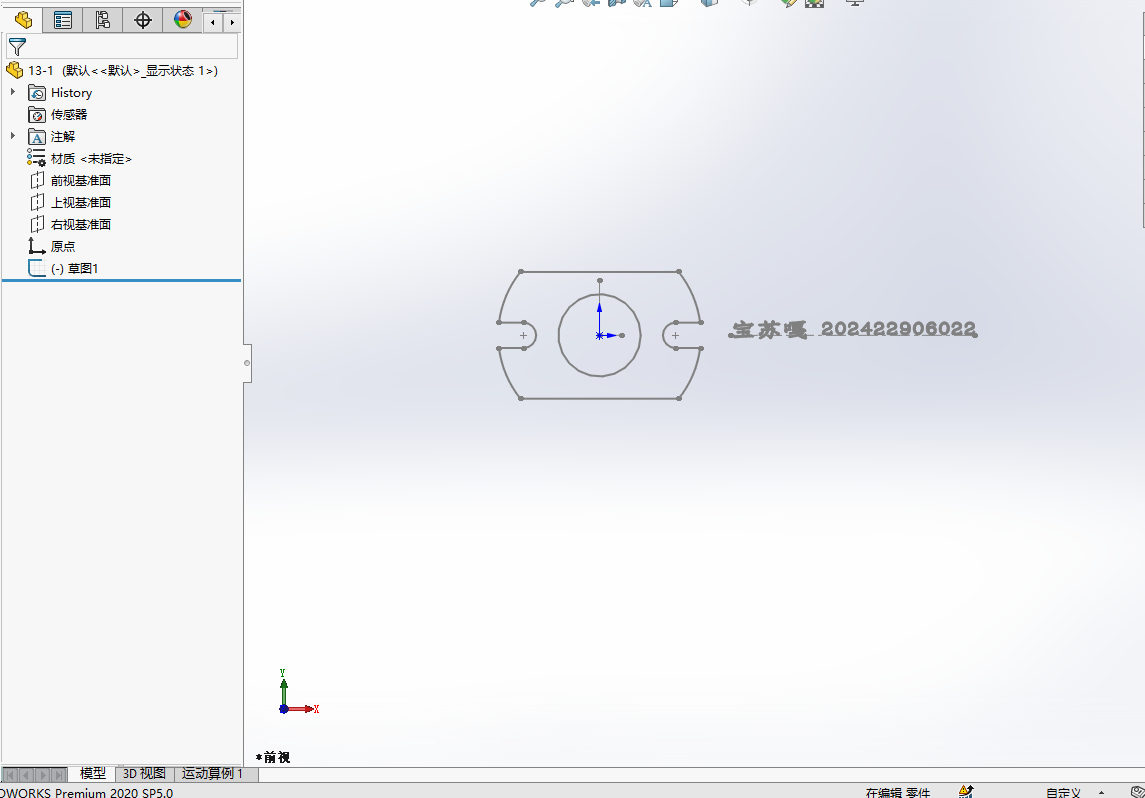Open the View Settings monitor icon
This screenshot has height=798, width=1145.
854,2
